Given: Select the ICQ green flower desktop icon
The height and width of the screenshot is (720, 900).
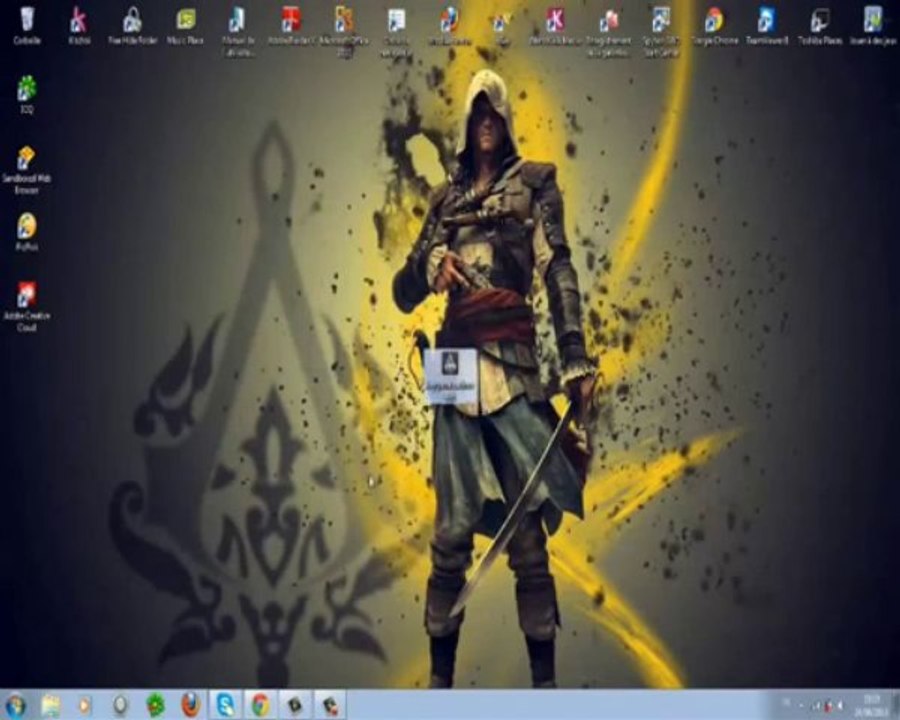Looking at the screenshot, I should [x=26, y=94].
